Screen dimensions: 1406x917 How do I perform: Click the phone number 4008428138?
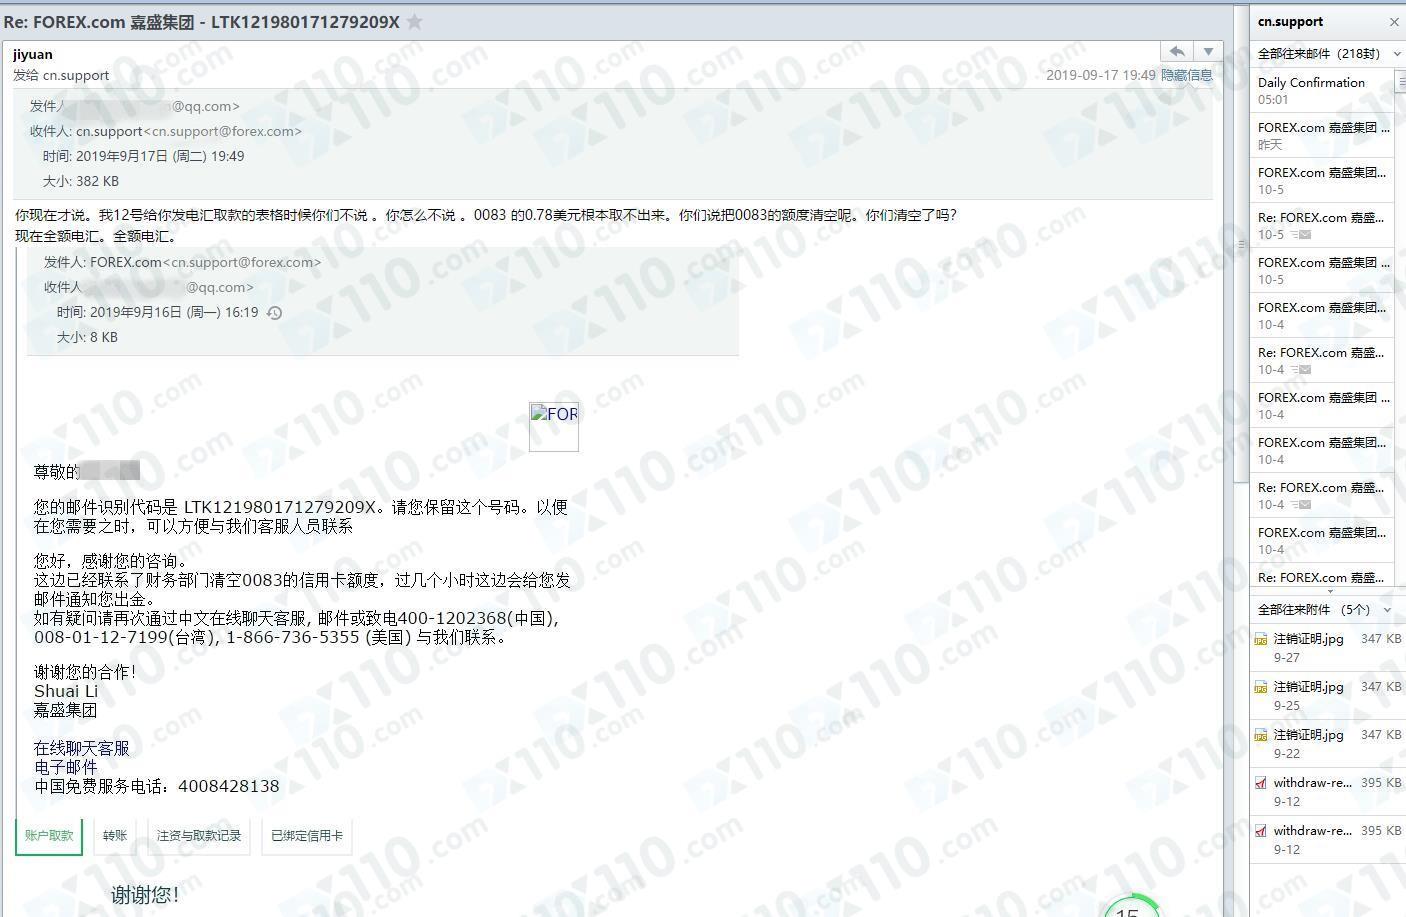click(x=229, y=786)
